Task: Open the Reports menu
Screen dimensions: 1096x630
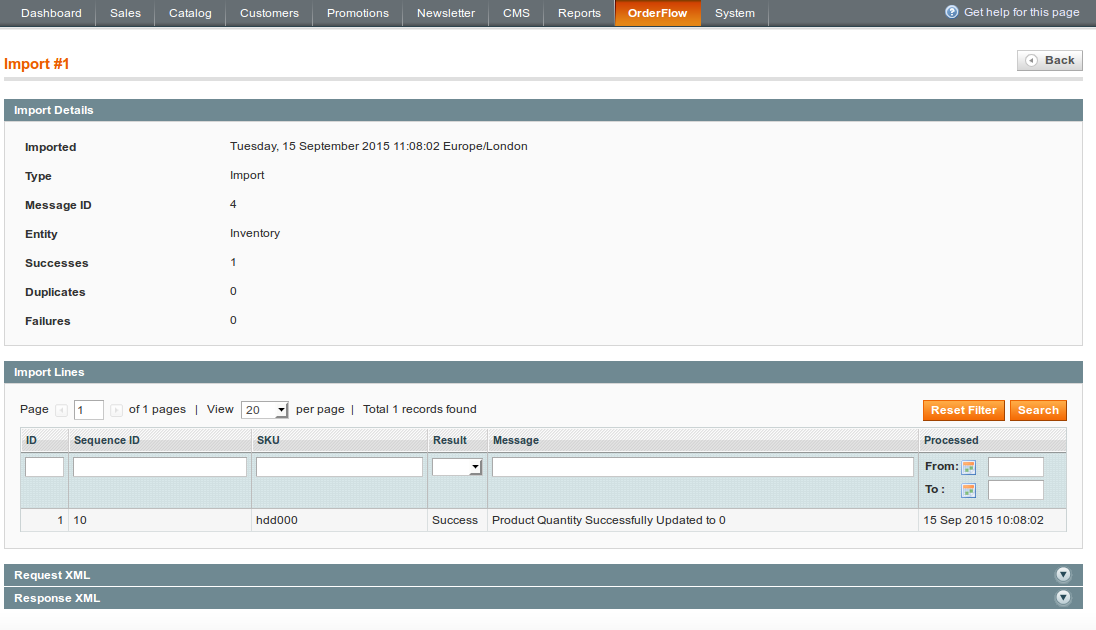Action: pyautogui.click(x=578, y=13)
